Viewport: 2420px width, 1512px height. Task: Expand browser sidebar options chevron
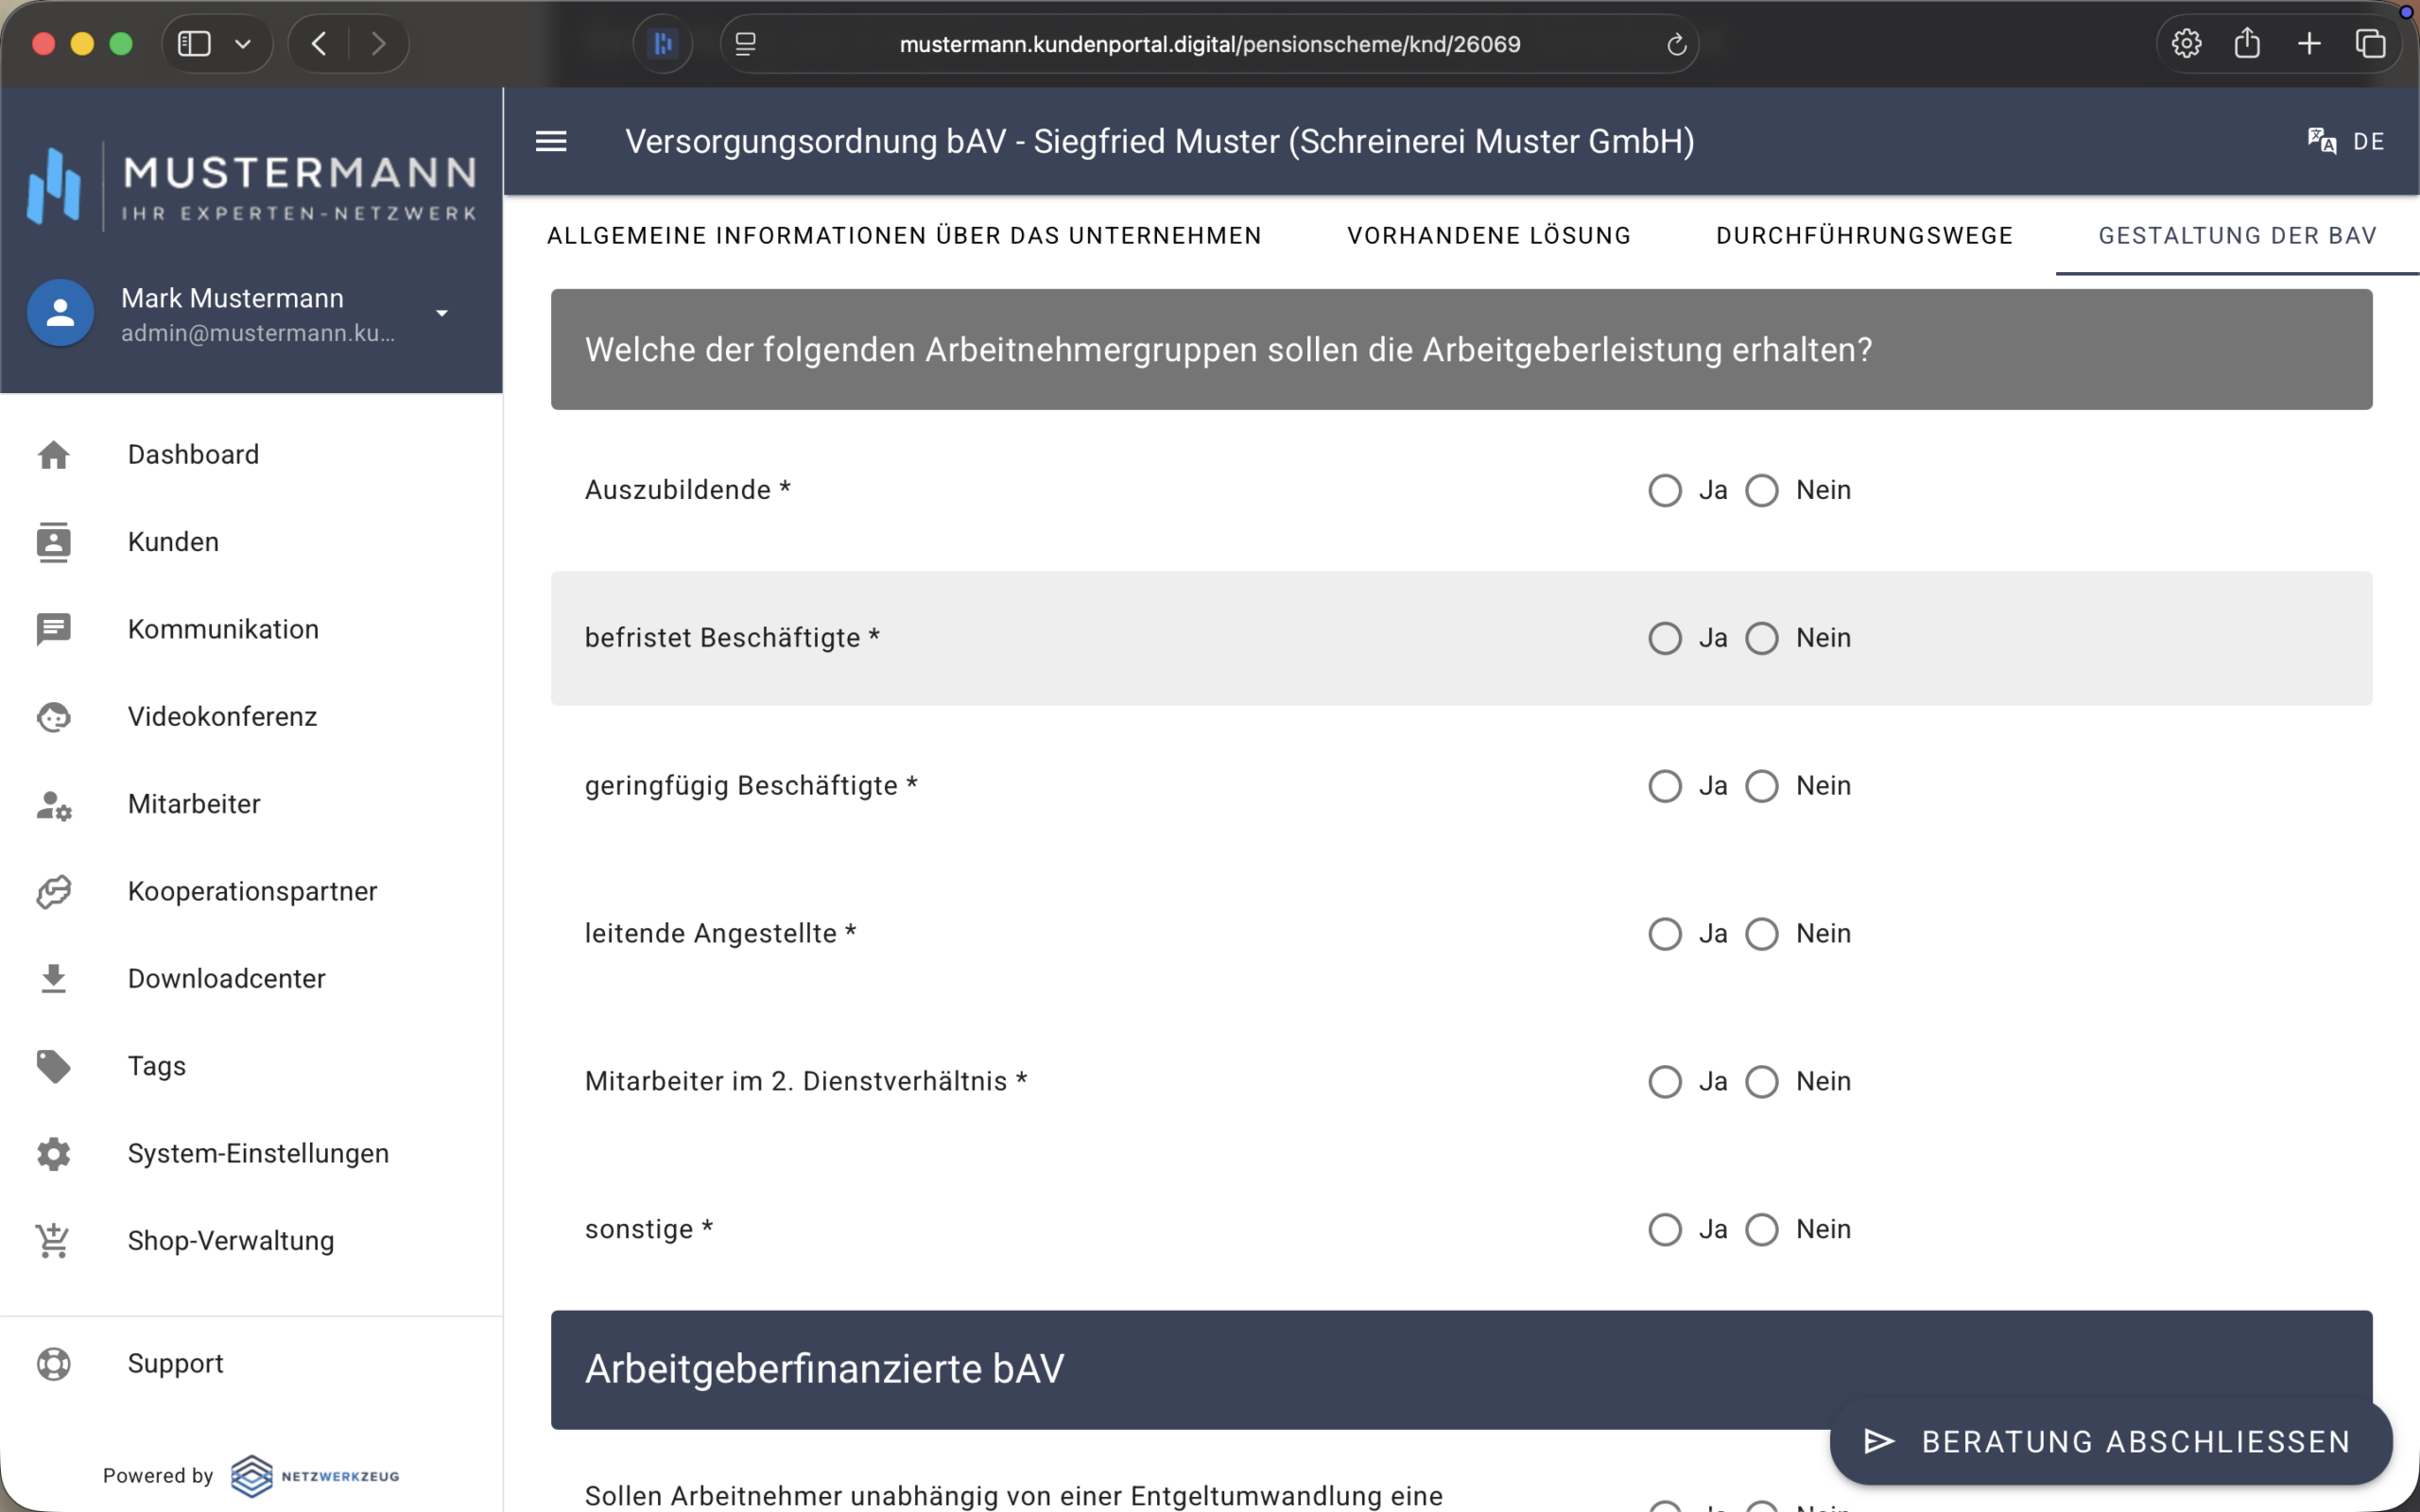pos(243,44)
